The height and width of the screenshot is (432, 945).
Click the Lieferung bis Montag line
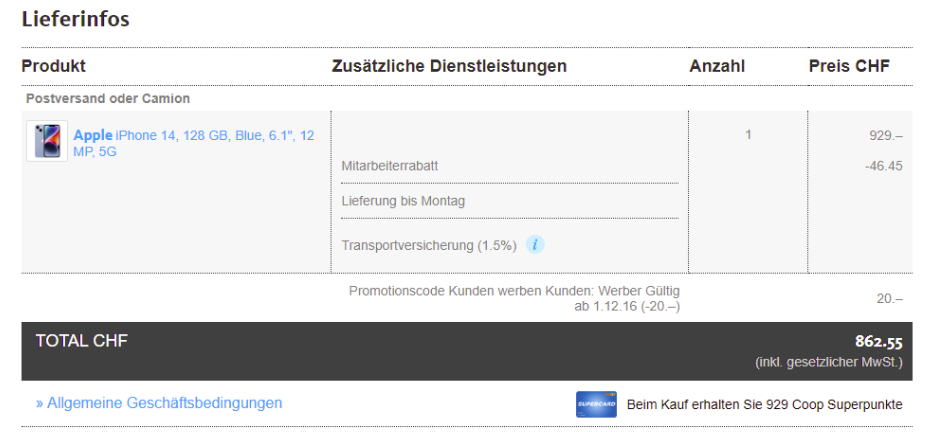click(x=403, y=201)
